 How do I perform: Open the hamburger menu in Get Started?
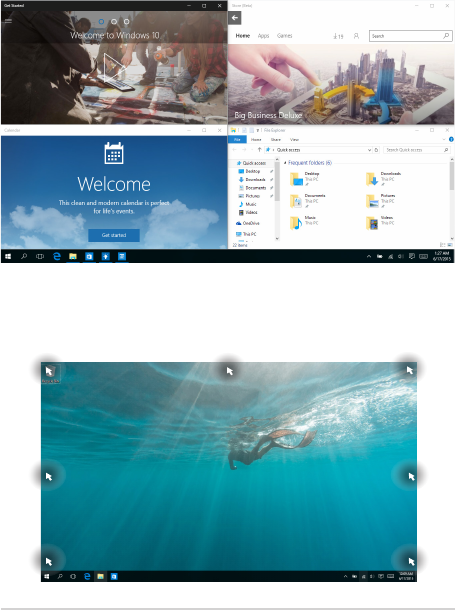click(8, 21)
